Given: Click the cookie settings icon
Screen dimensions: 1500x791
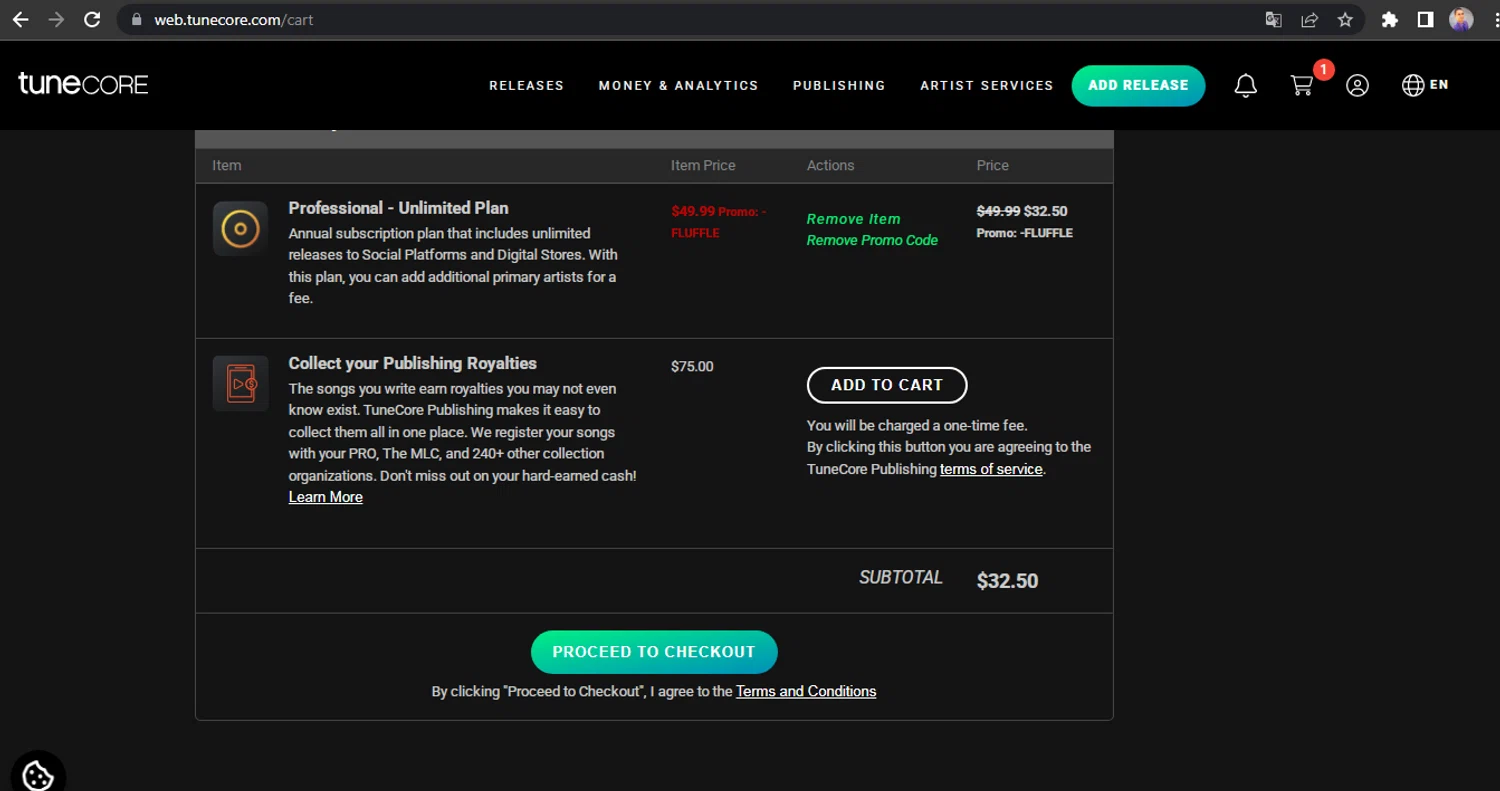Looking at the screenshot, I should tap(37, 774).
